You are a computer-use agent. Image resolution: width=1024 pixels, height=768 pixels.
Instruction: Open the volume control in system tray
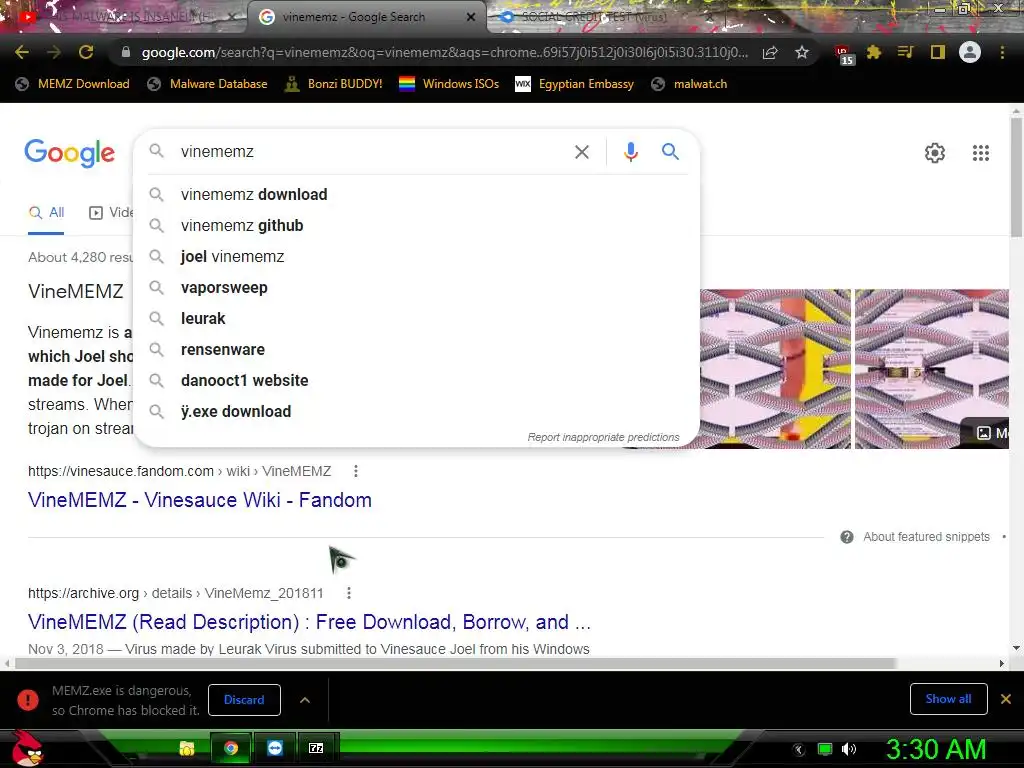[848, 749]
